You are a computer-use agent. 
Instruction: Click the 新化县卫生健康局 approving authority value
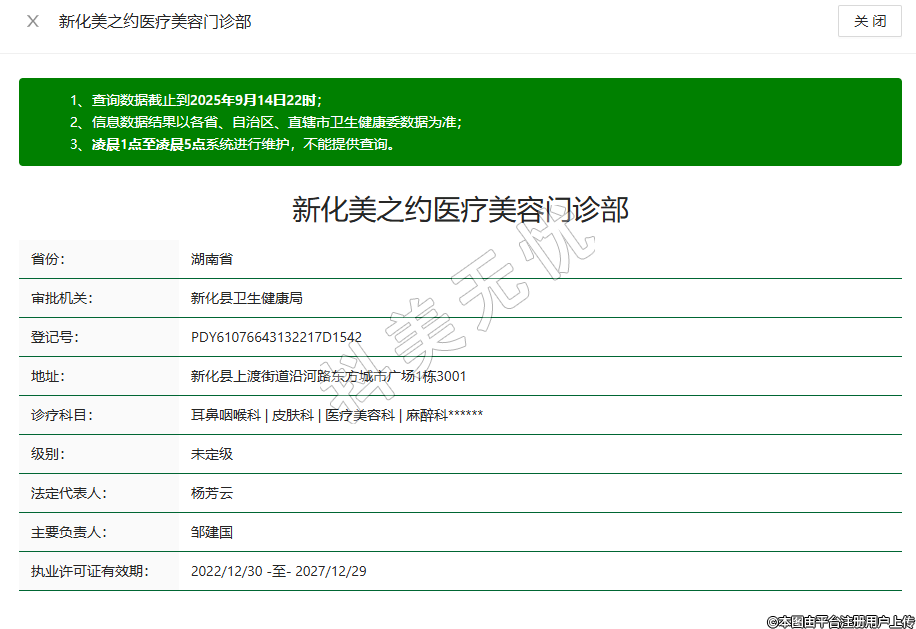click(x=247, y=298)
